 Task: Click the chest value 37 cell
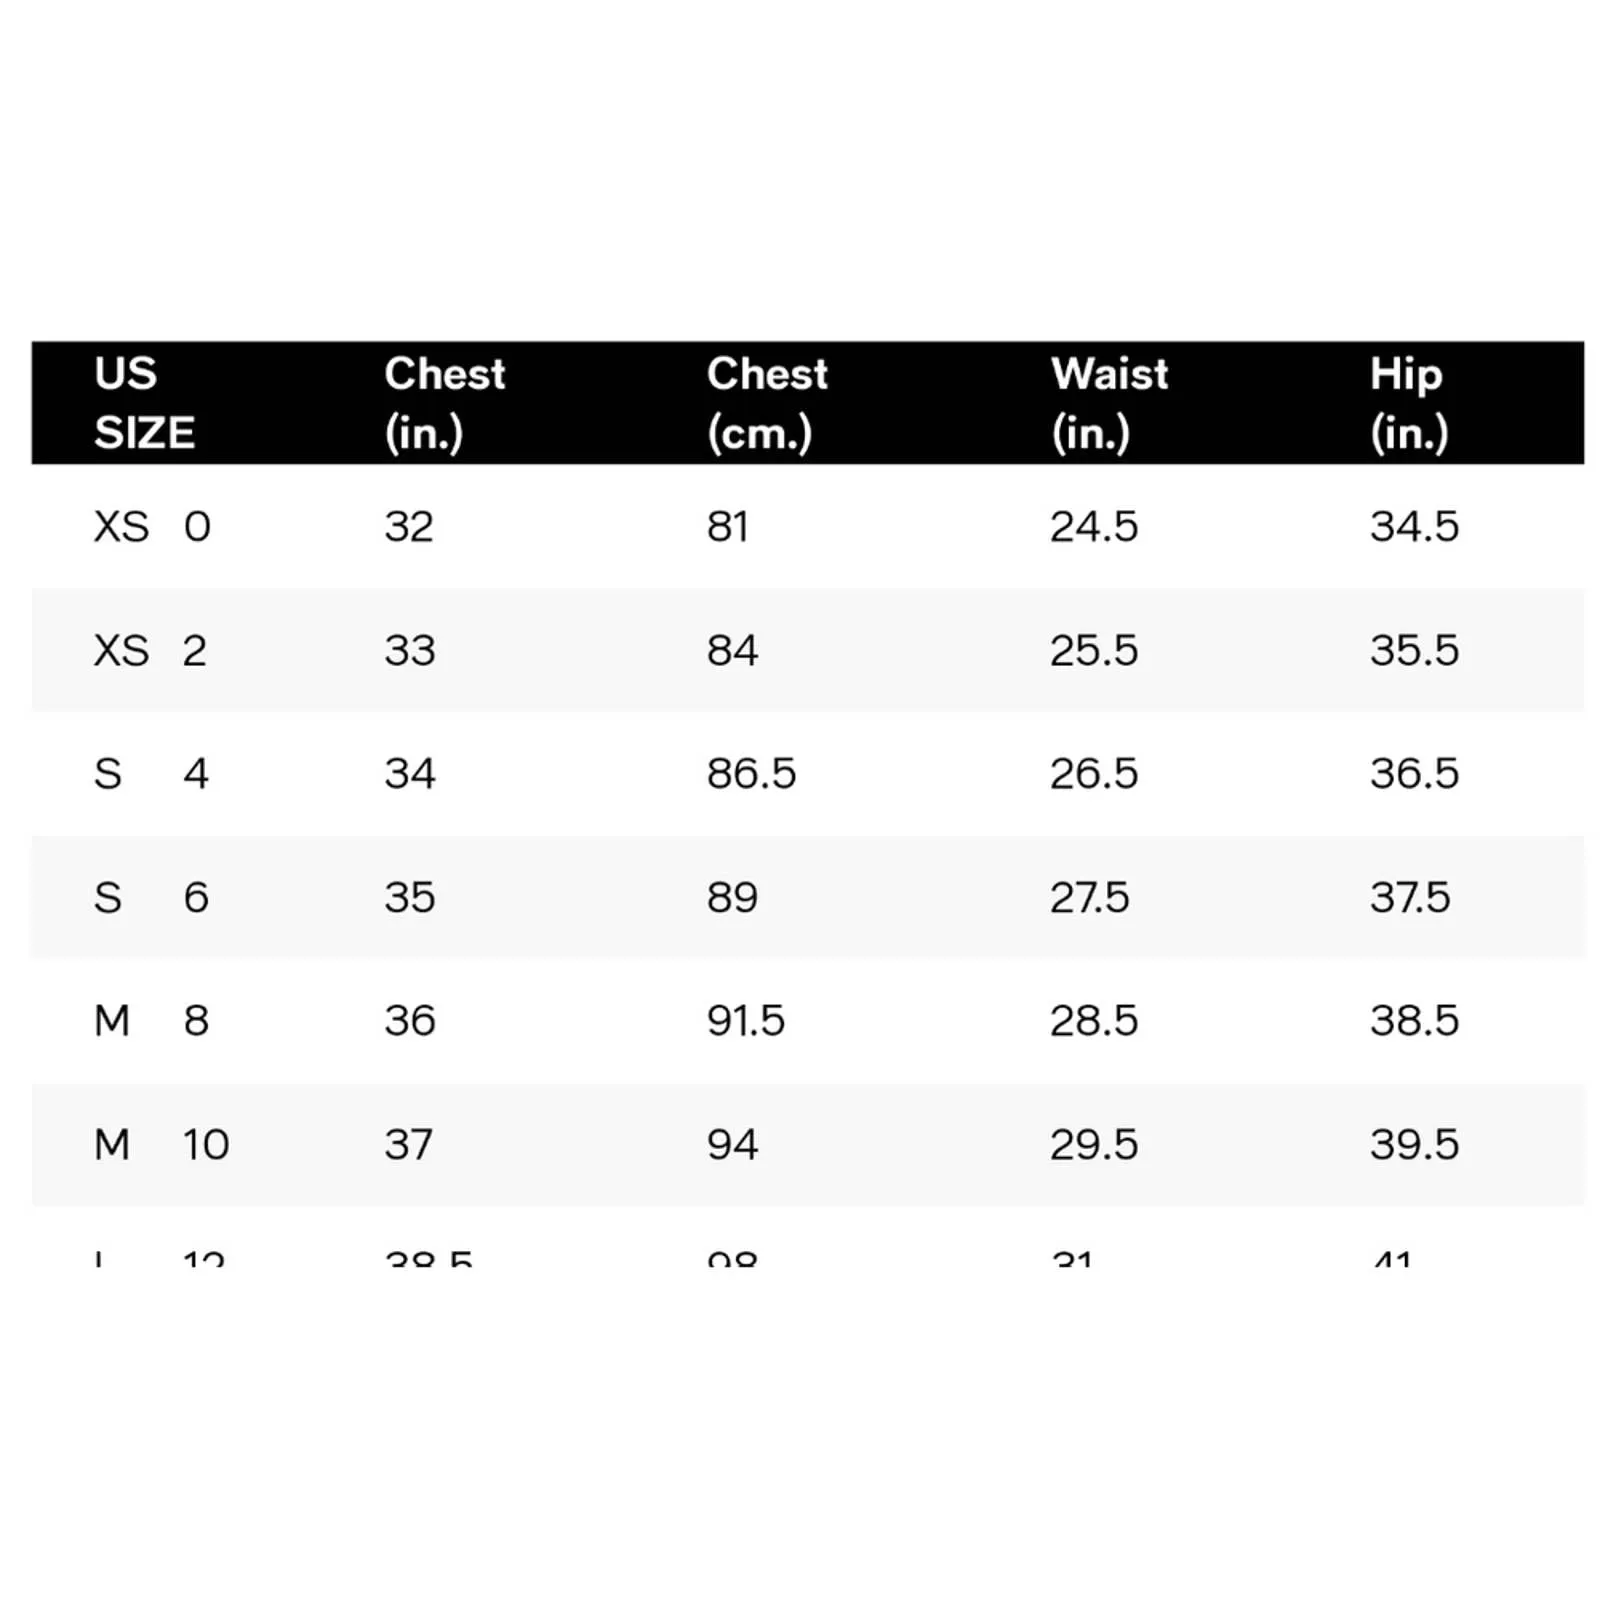point(409,1144)
